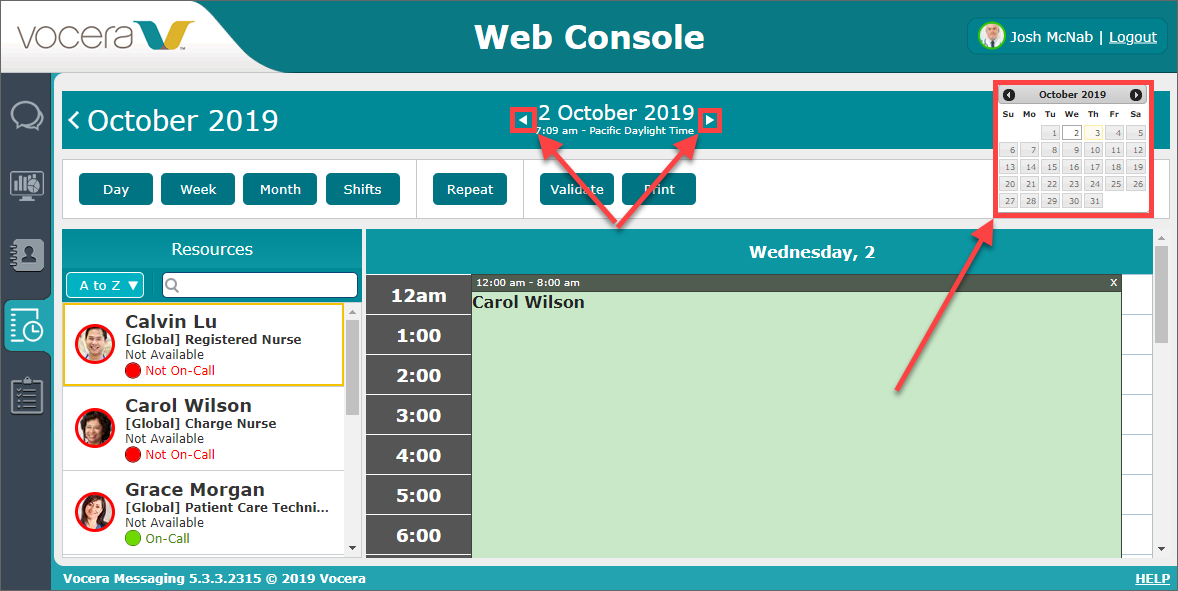
Task: Open Shifts view
Action: pyautogui.click(x=362, y=189)
